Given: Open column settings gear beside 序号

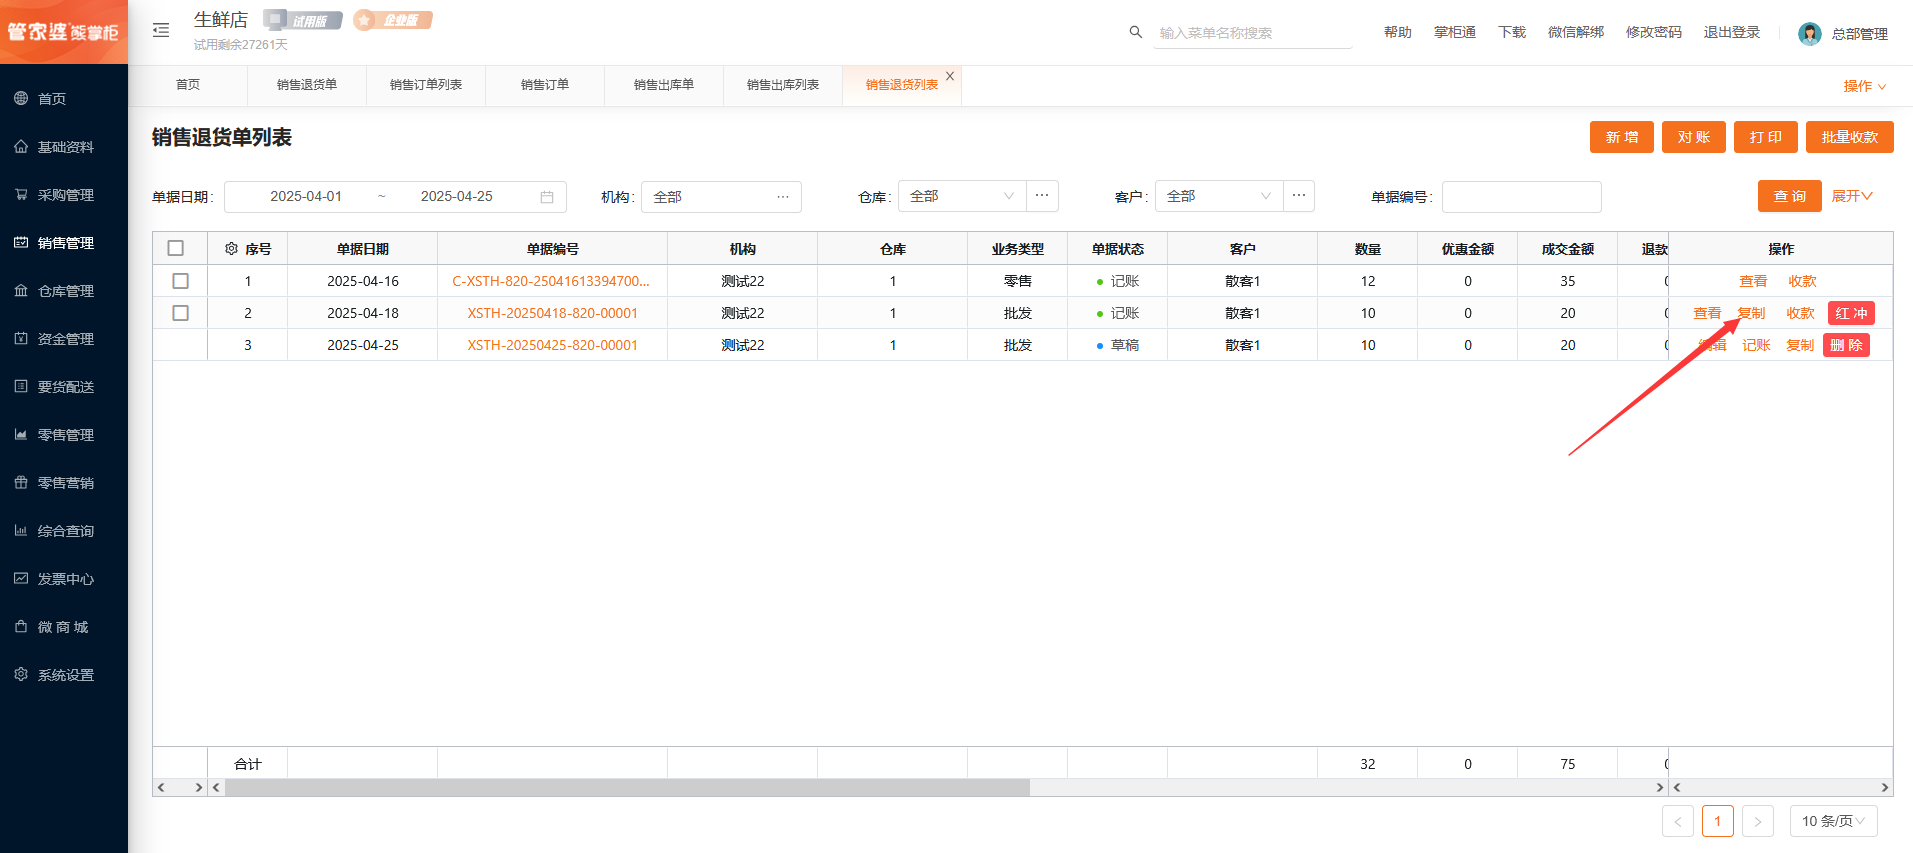Looking at the screenshot, I should pyautogui.click(x=231, y=249).
